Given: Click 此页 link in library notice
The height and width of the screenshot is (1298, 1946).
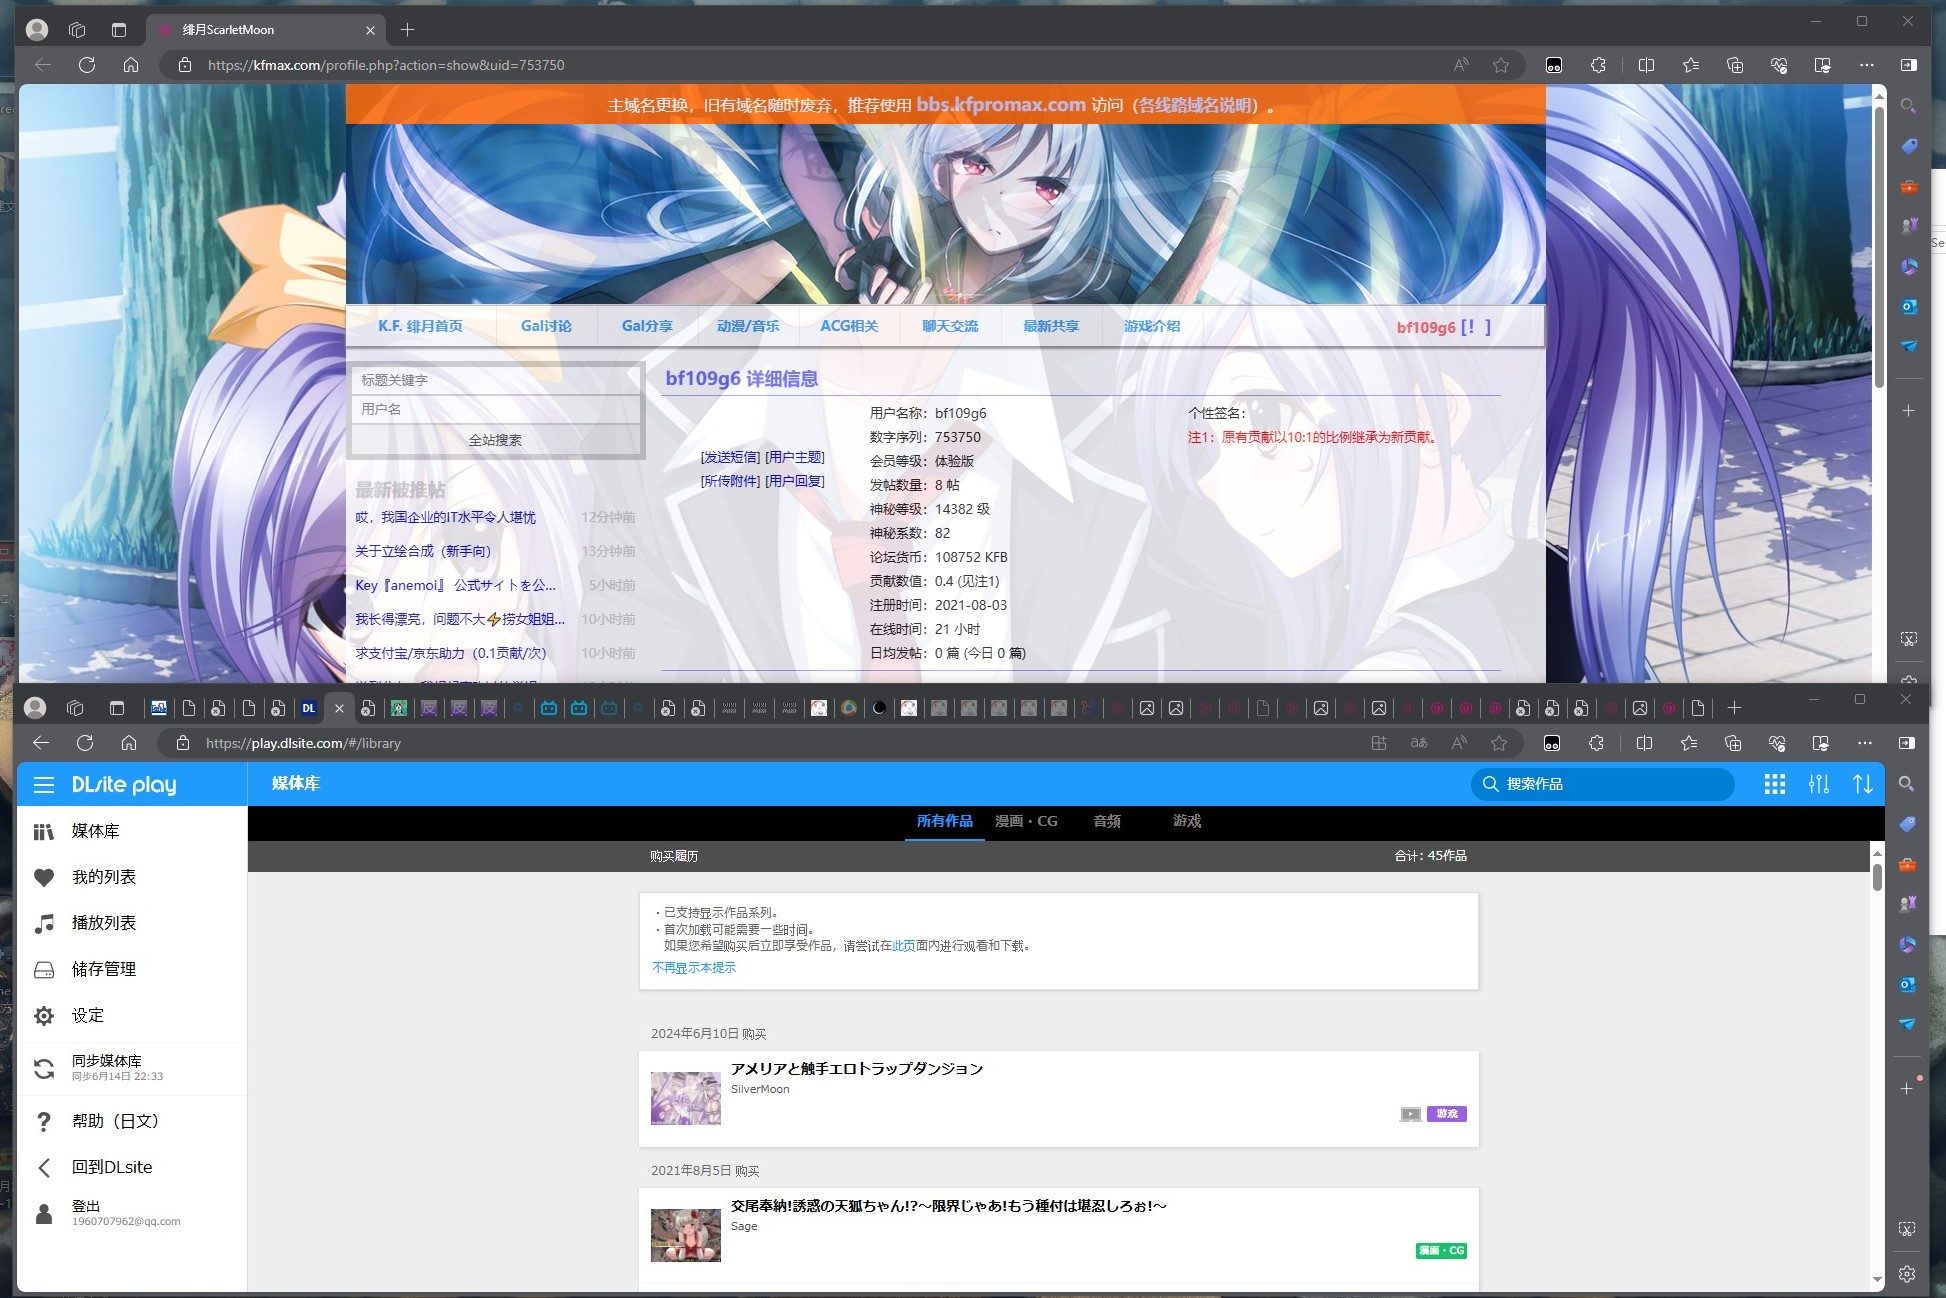Looking at the screenshot, I should click(903, 946).
